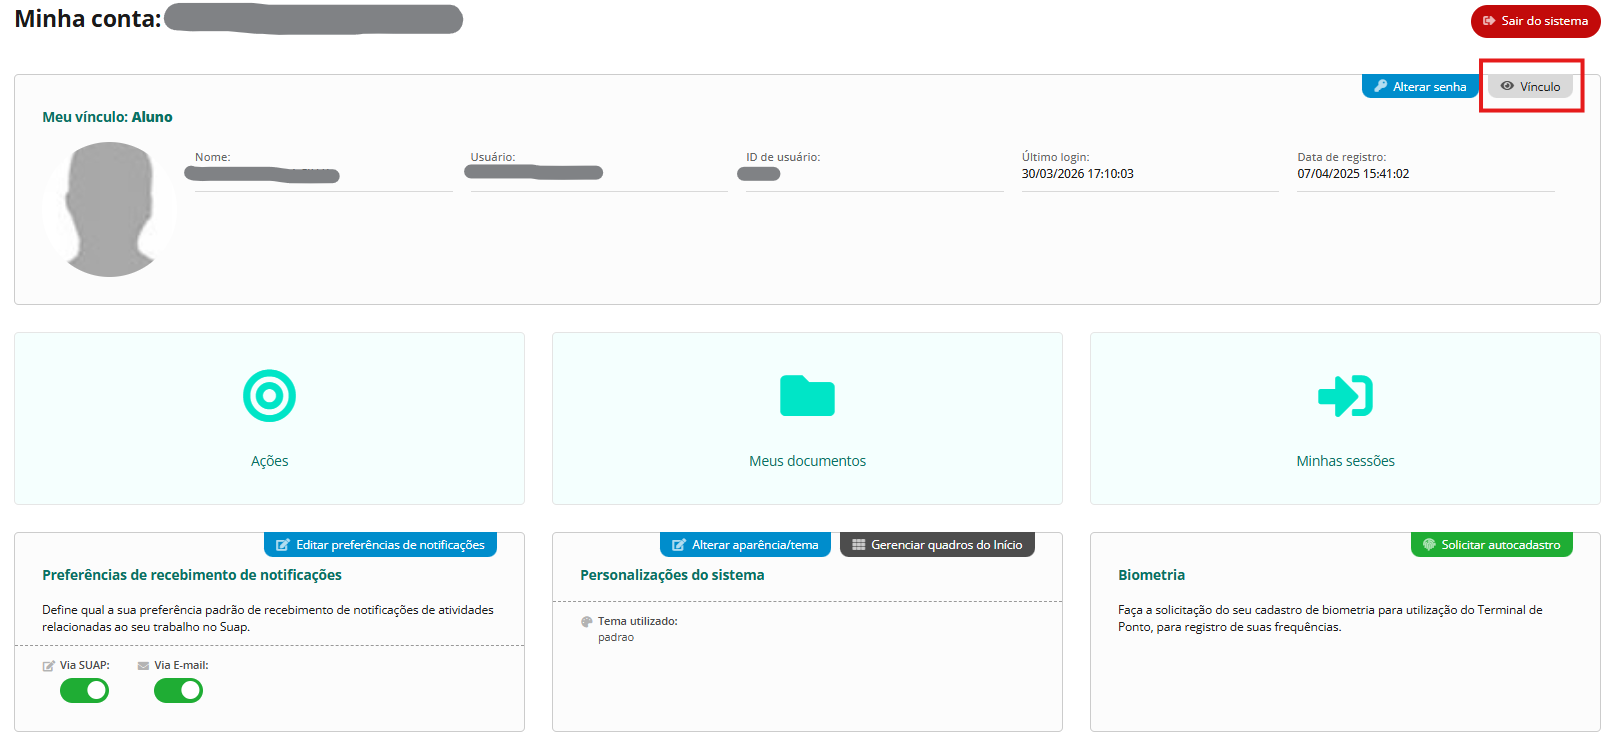Open the Meus documentos card label

pyautogui.click(x=807, y=461)
